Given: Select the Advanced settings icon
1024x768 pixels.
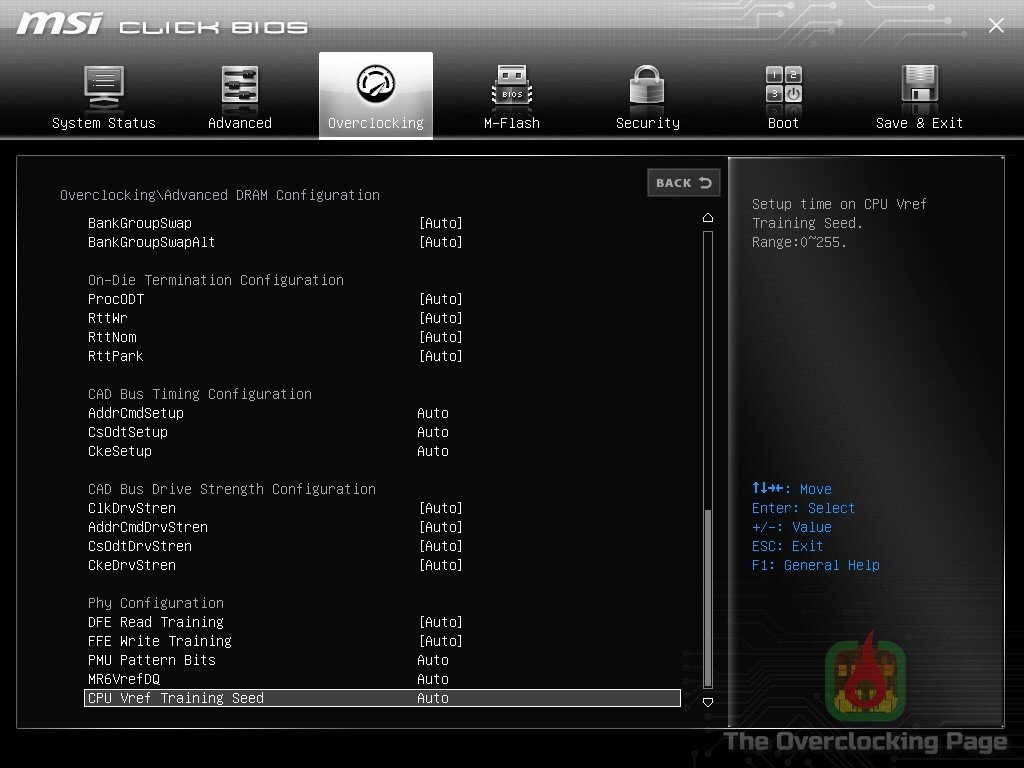Looking at the screenshot, I should 239,95.
